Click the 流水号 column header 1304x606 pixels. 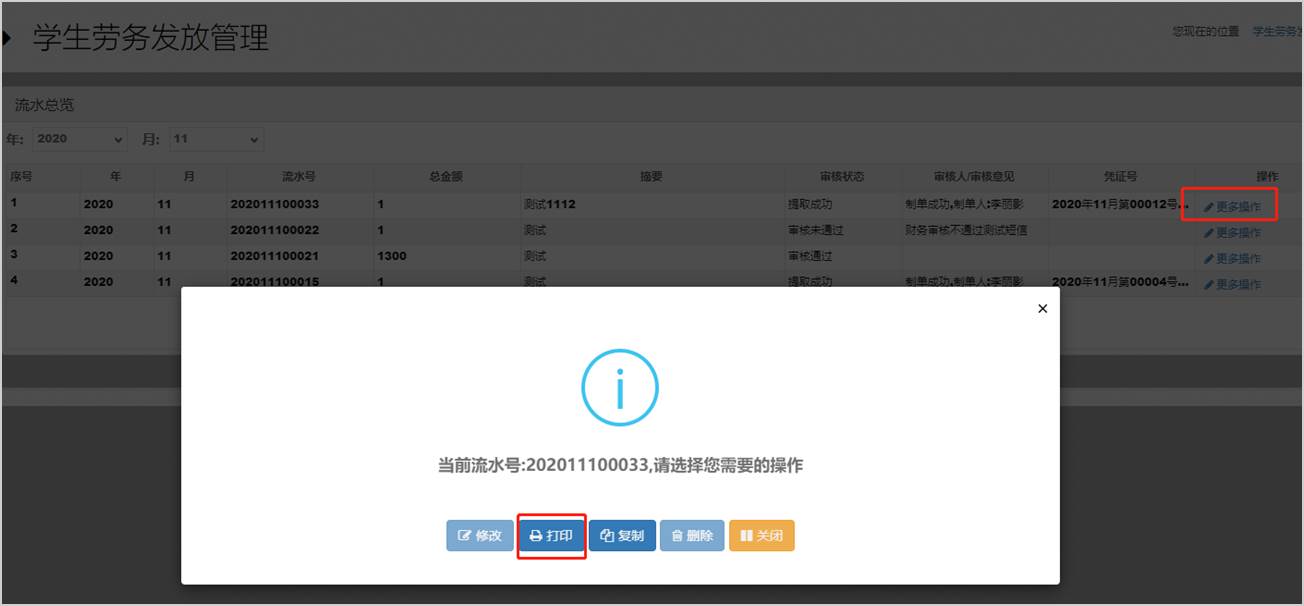[x=299, y=177]
